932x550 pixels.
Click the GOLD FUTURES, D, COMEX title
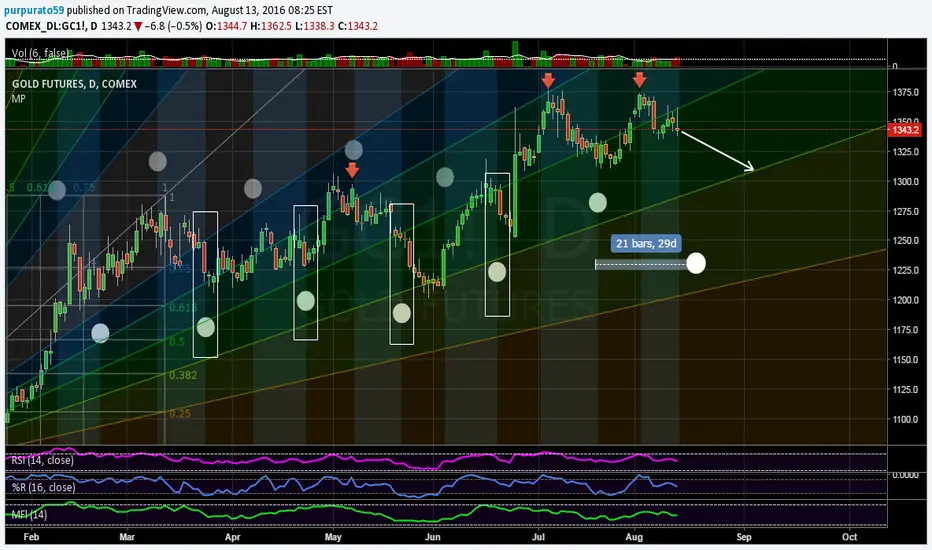point(74,84)
